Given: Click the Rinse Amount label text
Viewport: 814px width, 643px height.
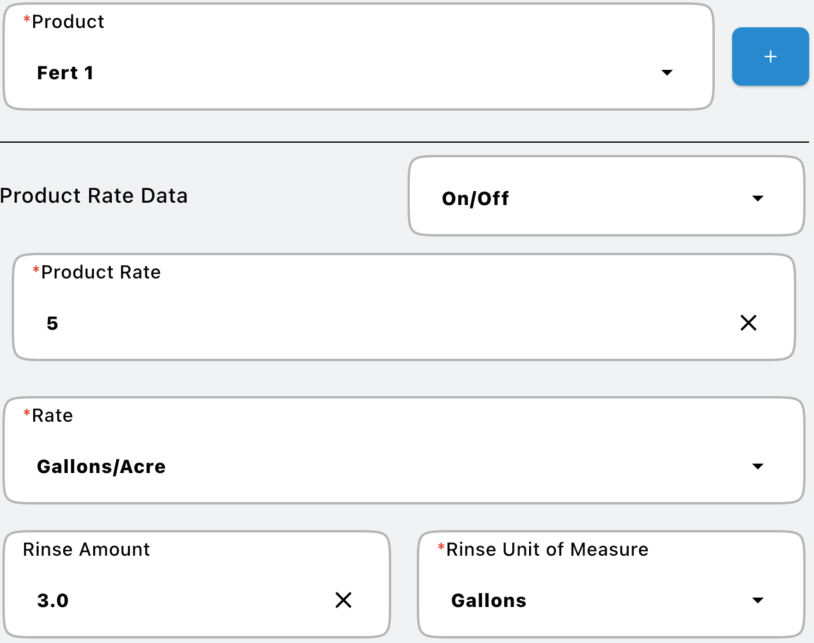Looking at the screenshot, I should click(86, 549).
